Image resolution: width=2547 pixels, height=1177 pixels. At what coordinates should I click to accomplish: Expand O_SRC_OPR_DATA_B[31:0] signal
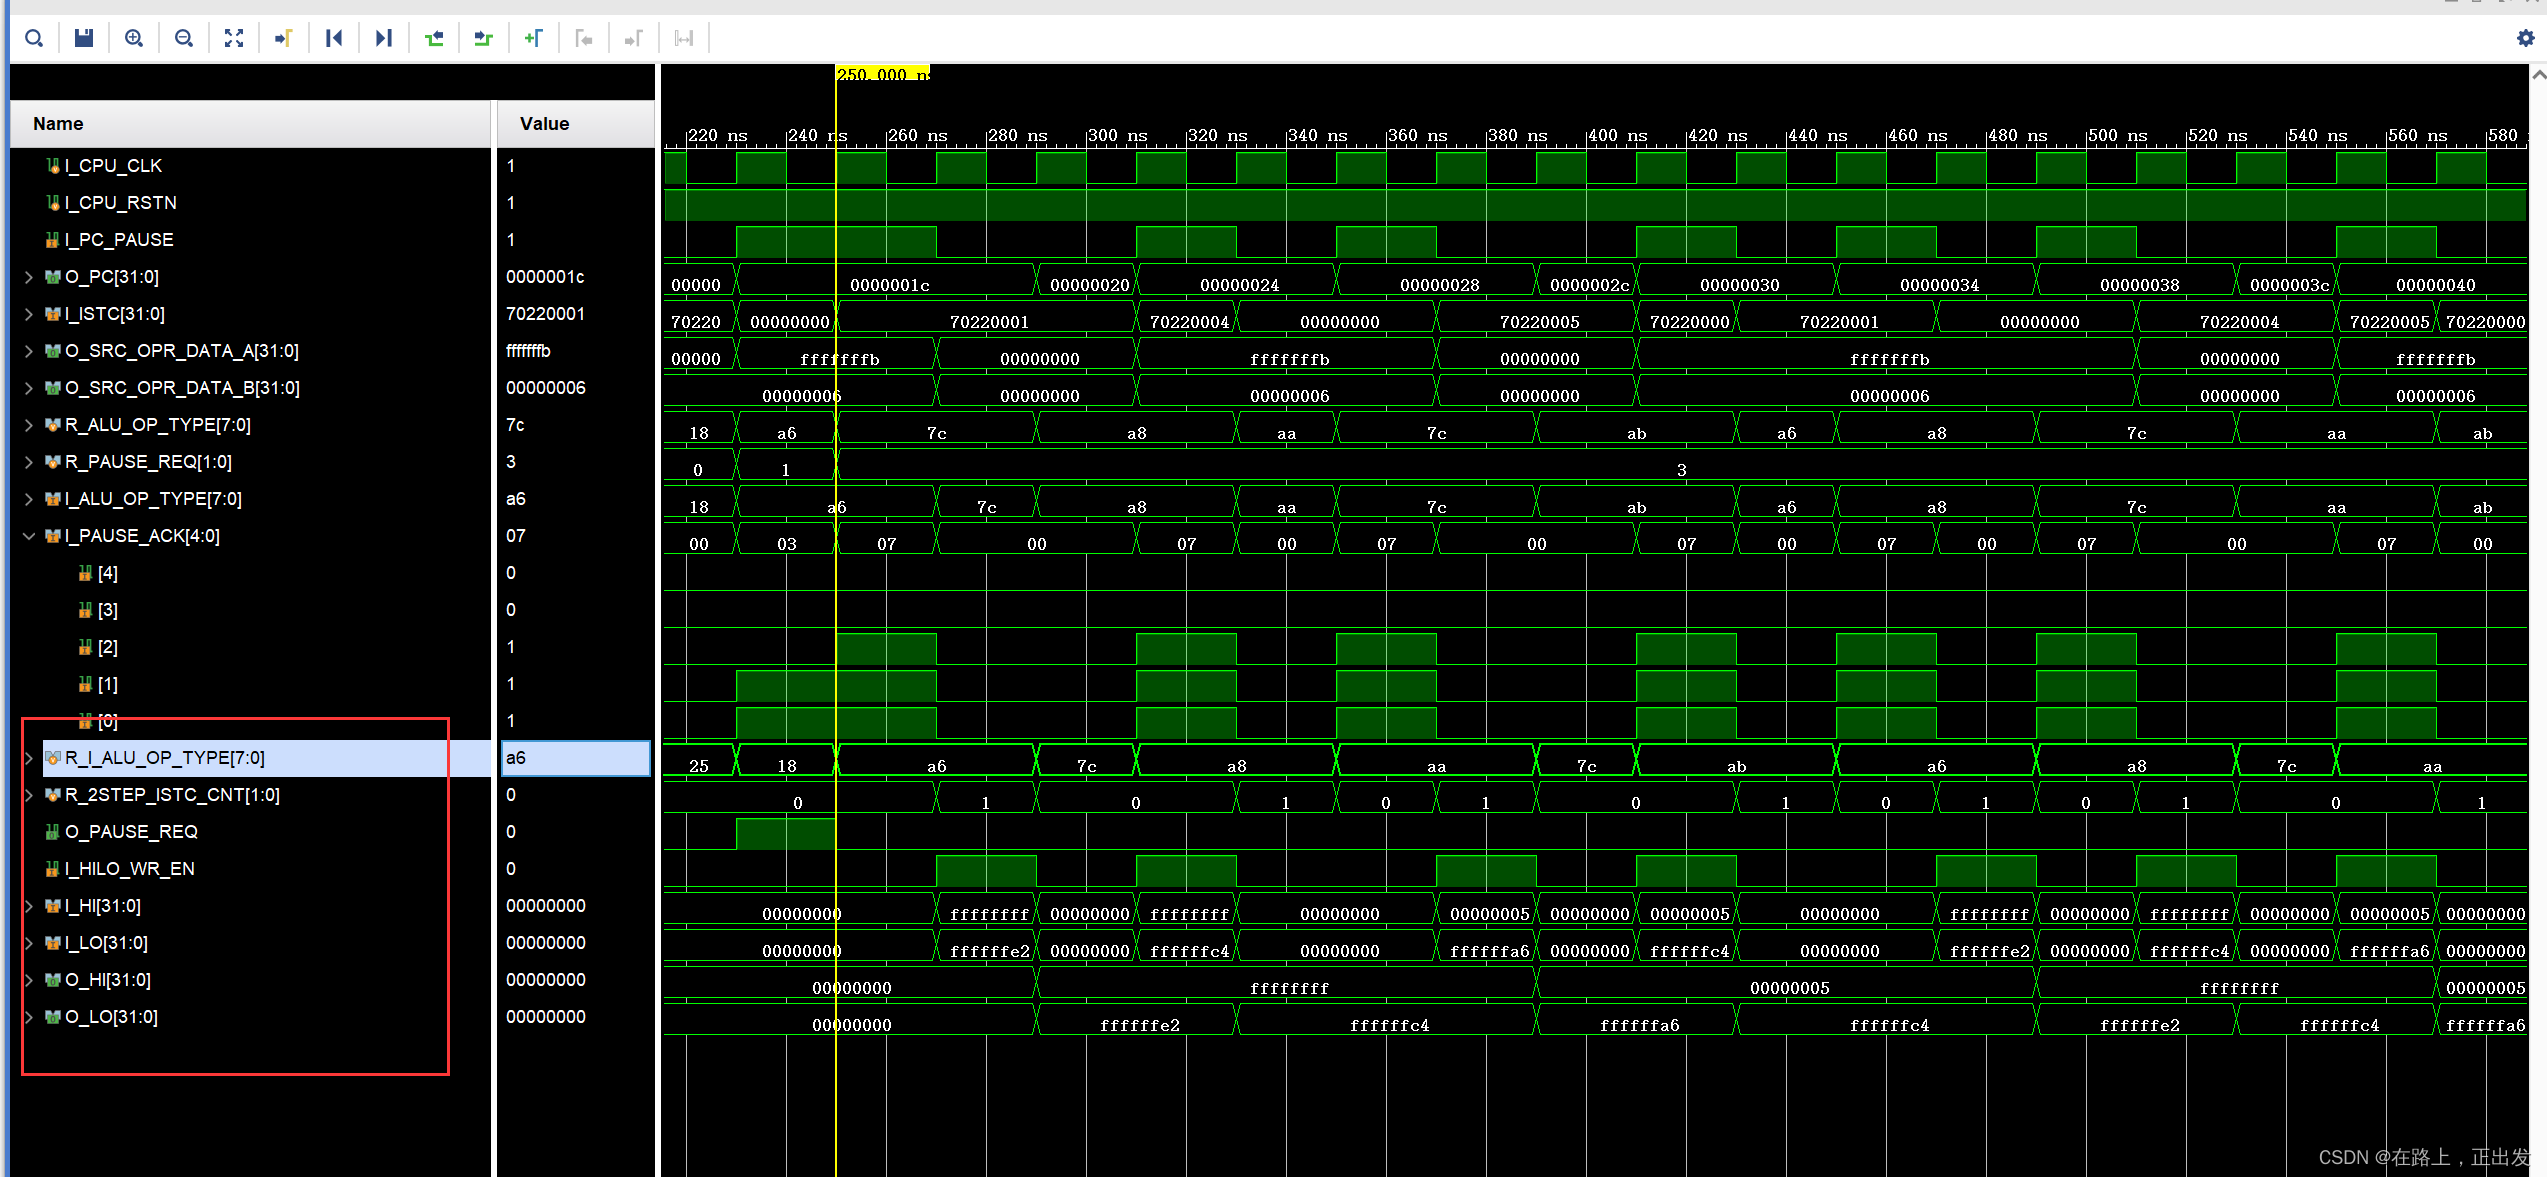pos(29,388)
